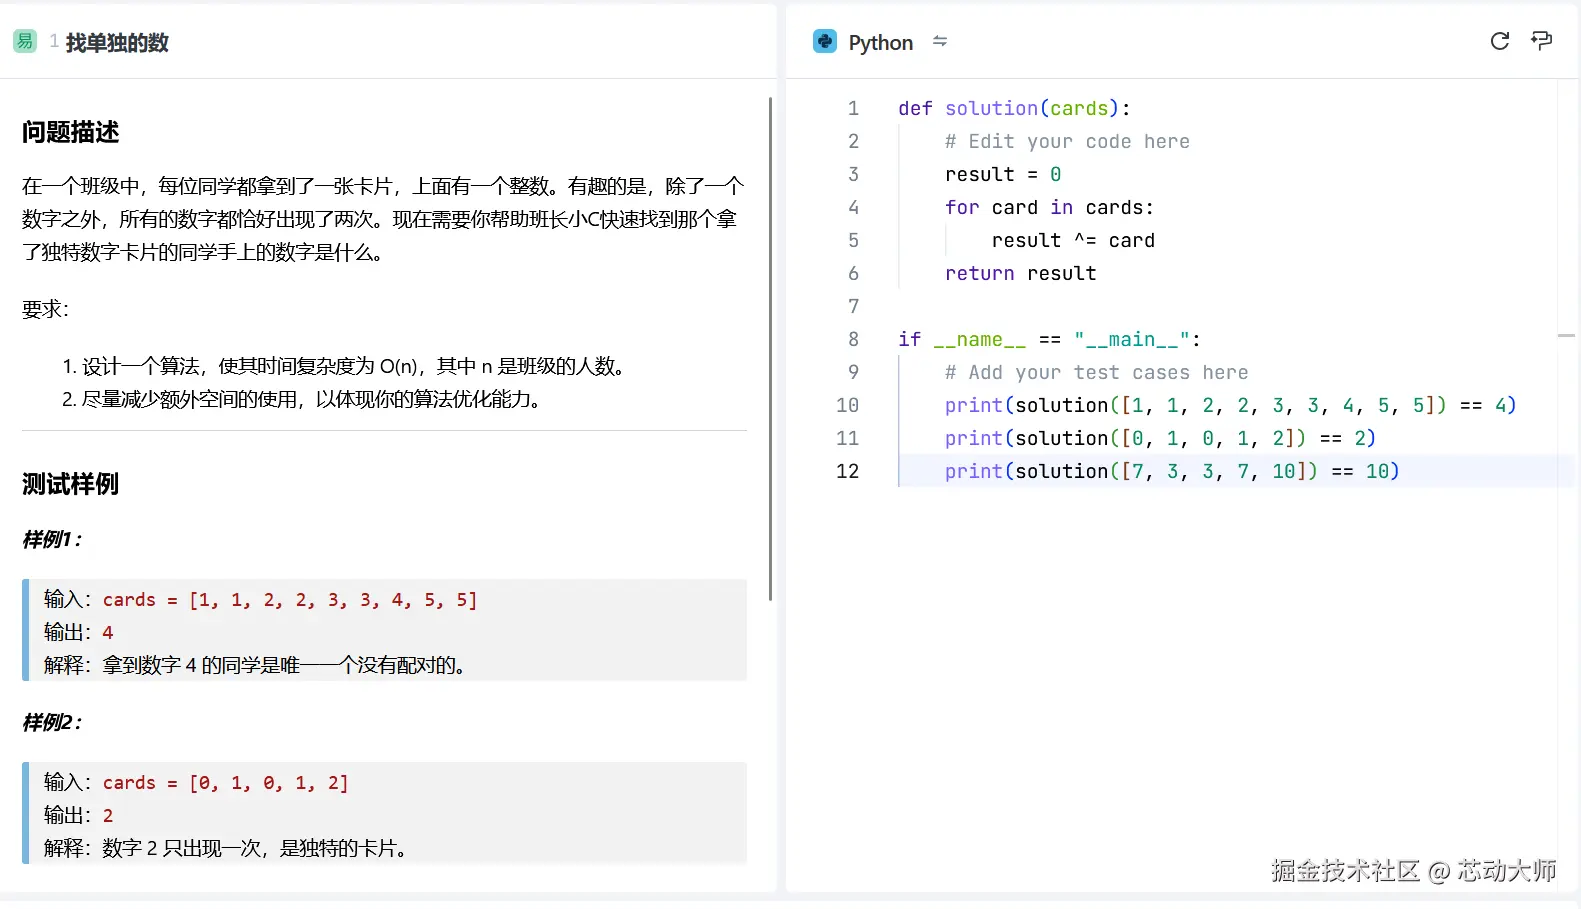
Task: Click the problem title 找单独的数
Action: click(x=117, y=43)
